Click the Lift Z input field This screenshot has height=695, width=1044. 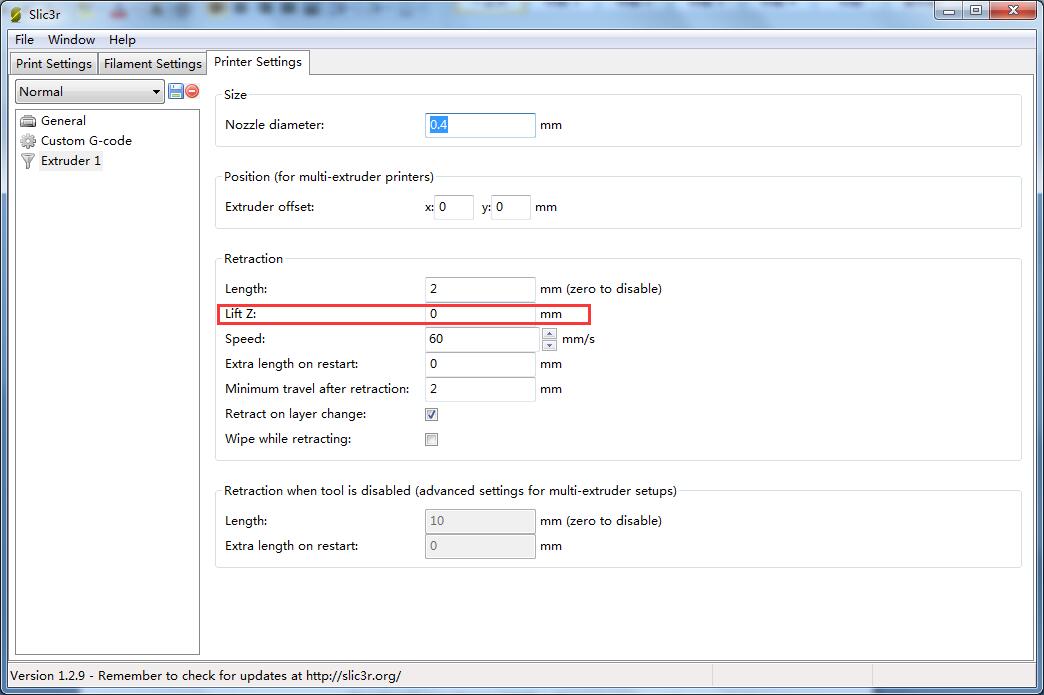[x=480, y=314]
